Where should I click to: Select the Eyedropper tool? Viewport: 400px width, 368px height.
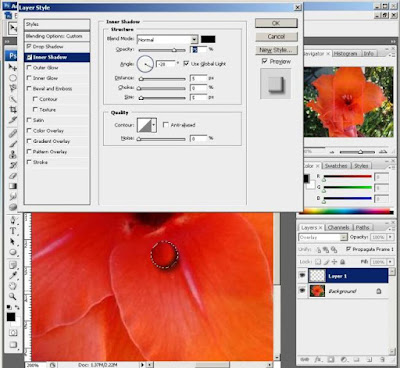tap(13, 275)
